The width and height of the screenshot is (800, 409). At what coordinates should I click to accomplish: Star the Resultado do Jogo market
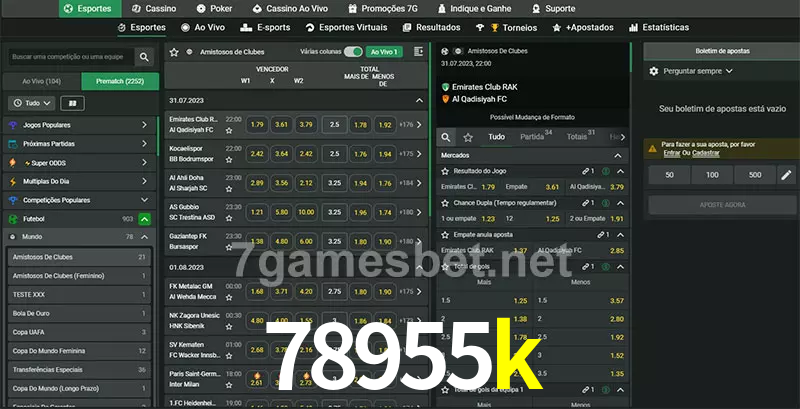tap(445, 171)
